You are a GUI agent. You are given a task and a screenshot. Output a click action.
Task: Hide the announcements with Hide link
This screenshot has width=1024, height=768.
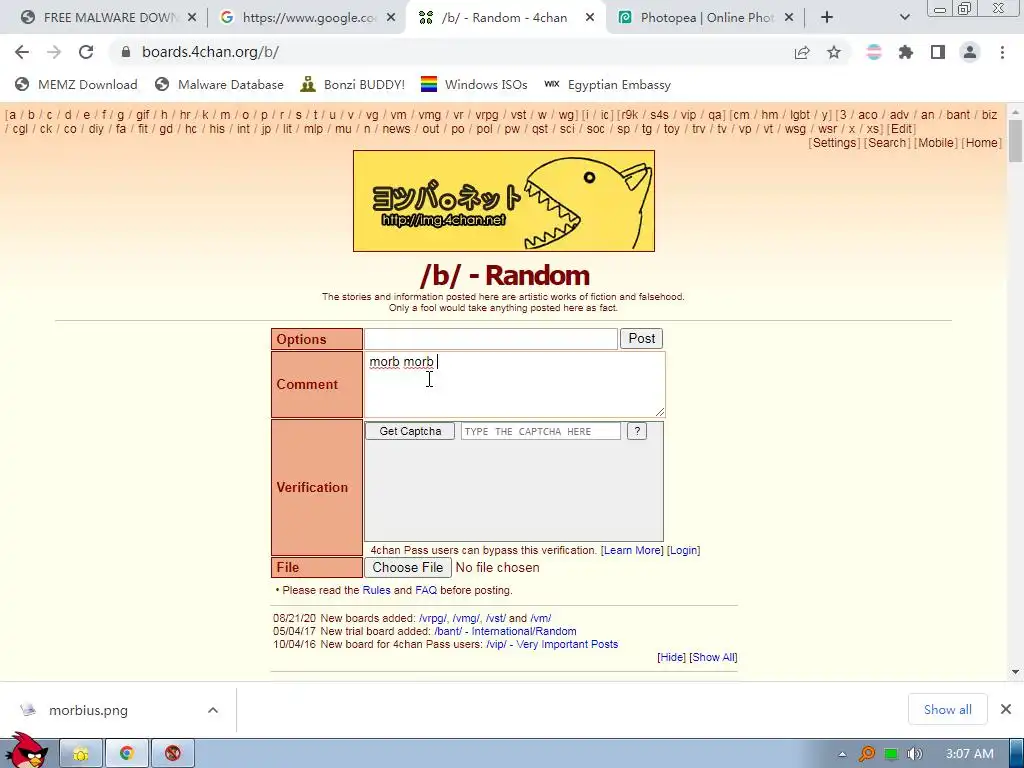[x=671, y=658]
